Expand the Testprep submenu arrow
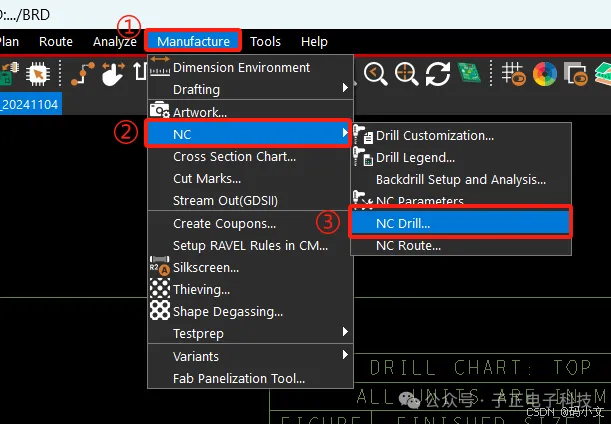Screen dimensions: 611x424 [345, 332]
